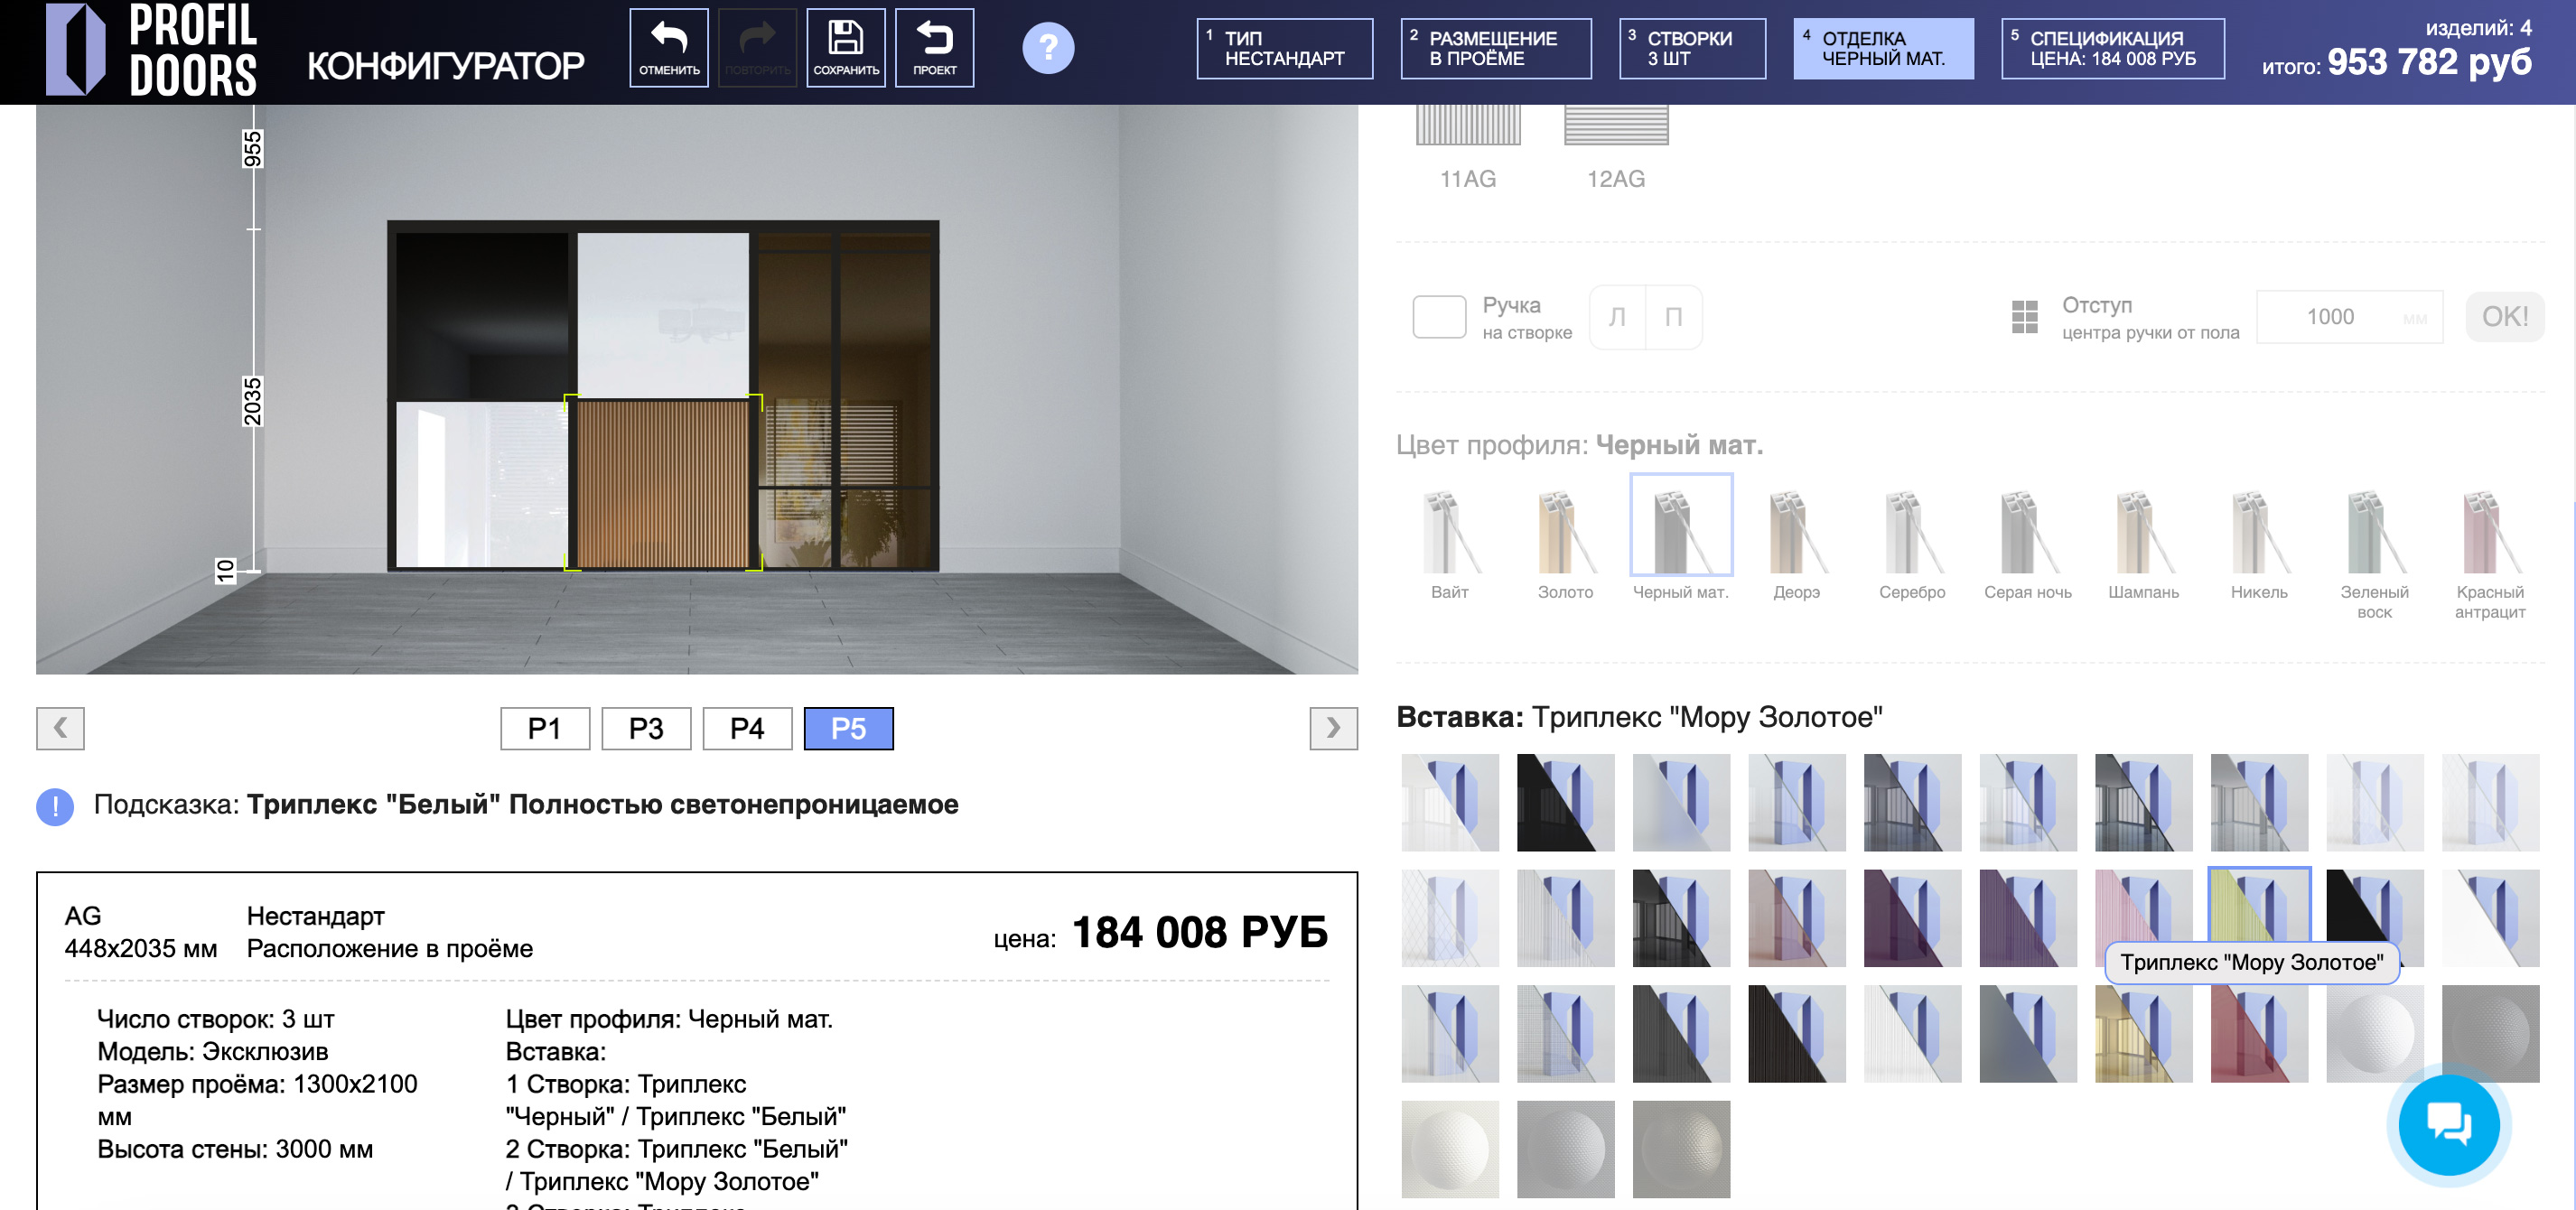Image resolution: width=2576 pixels, height=1210 pixels.
Task: Select the Деорэ profile color
Action: coord(1796,545)
